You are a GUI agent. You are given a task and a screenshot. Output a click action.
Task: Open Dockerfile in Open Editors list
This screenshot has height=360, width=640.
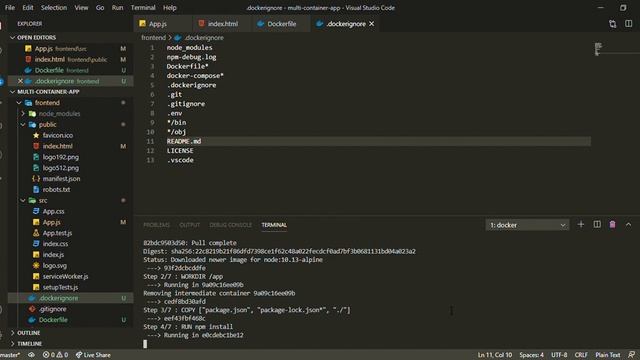70,70
